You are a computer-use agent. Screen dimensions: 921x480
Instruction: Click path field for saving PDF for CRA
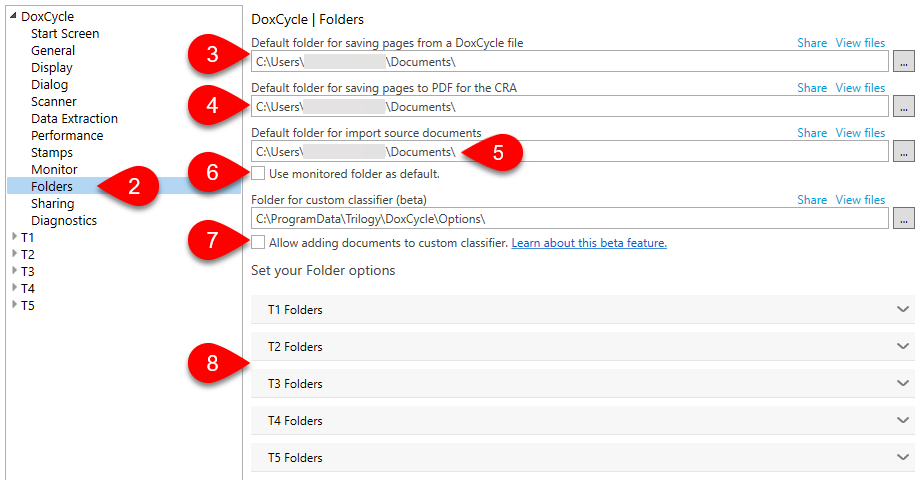[x=570, y=106]
